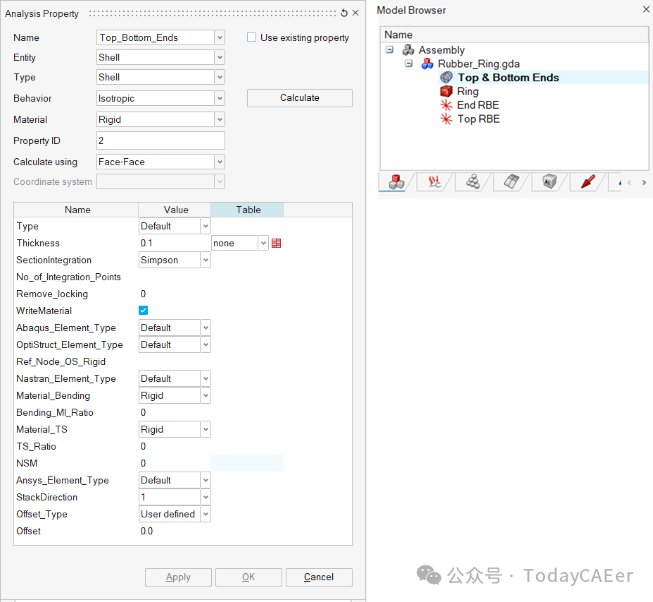Viewport: 653px width, 602px height.
Task: Collapse the Assembly tree node
Action: point(389,50)
